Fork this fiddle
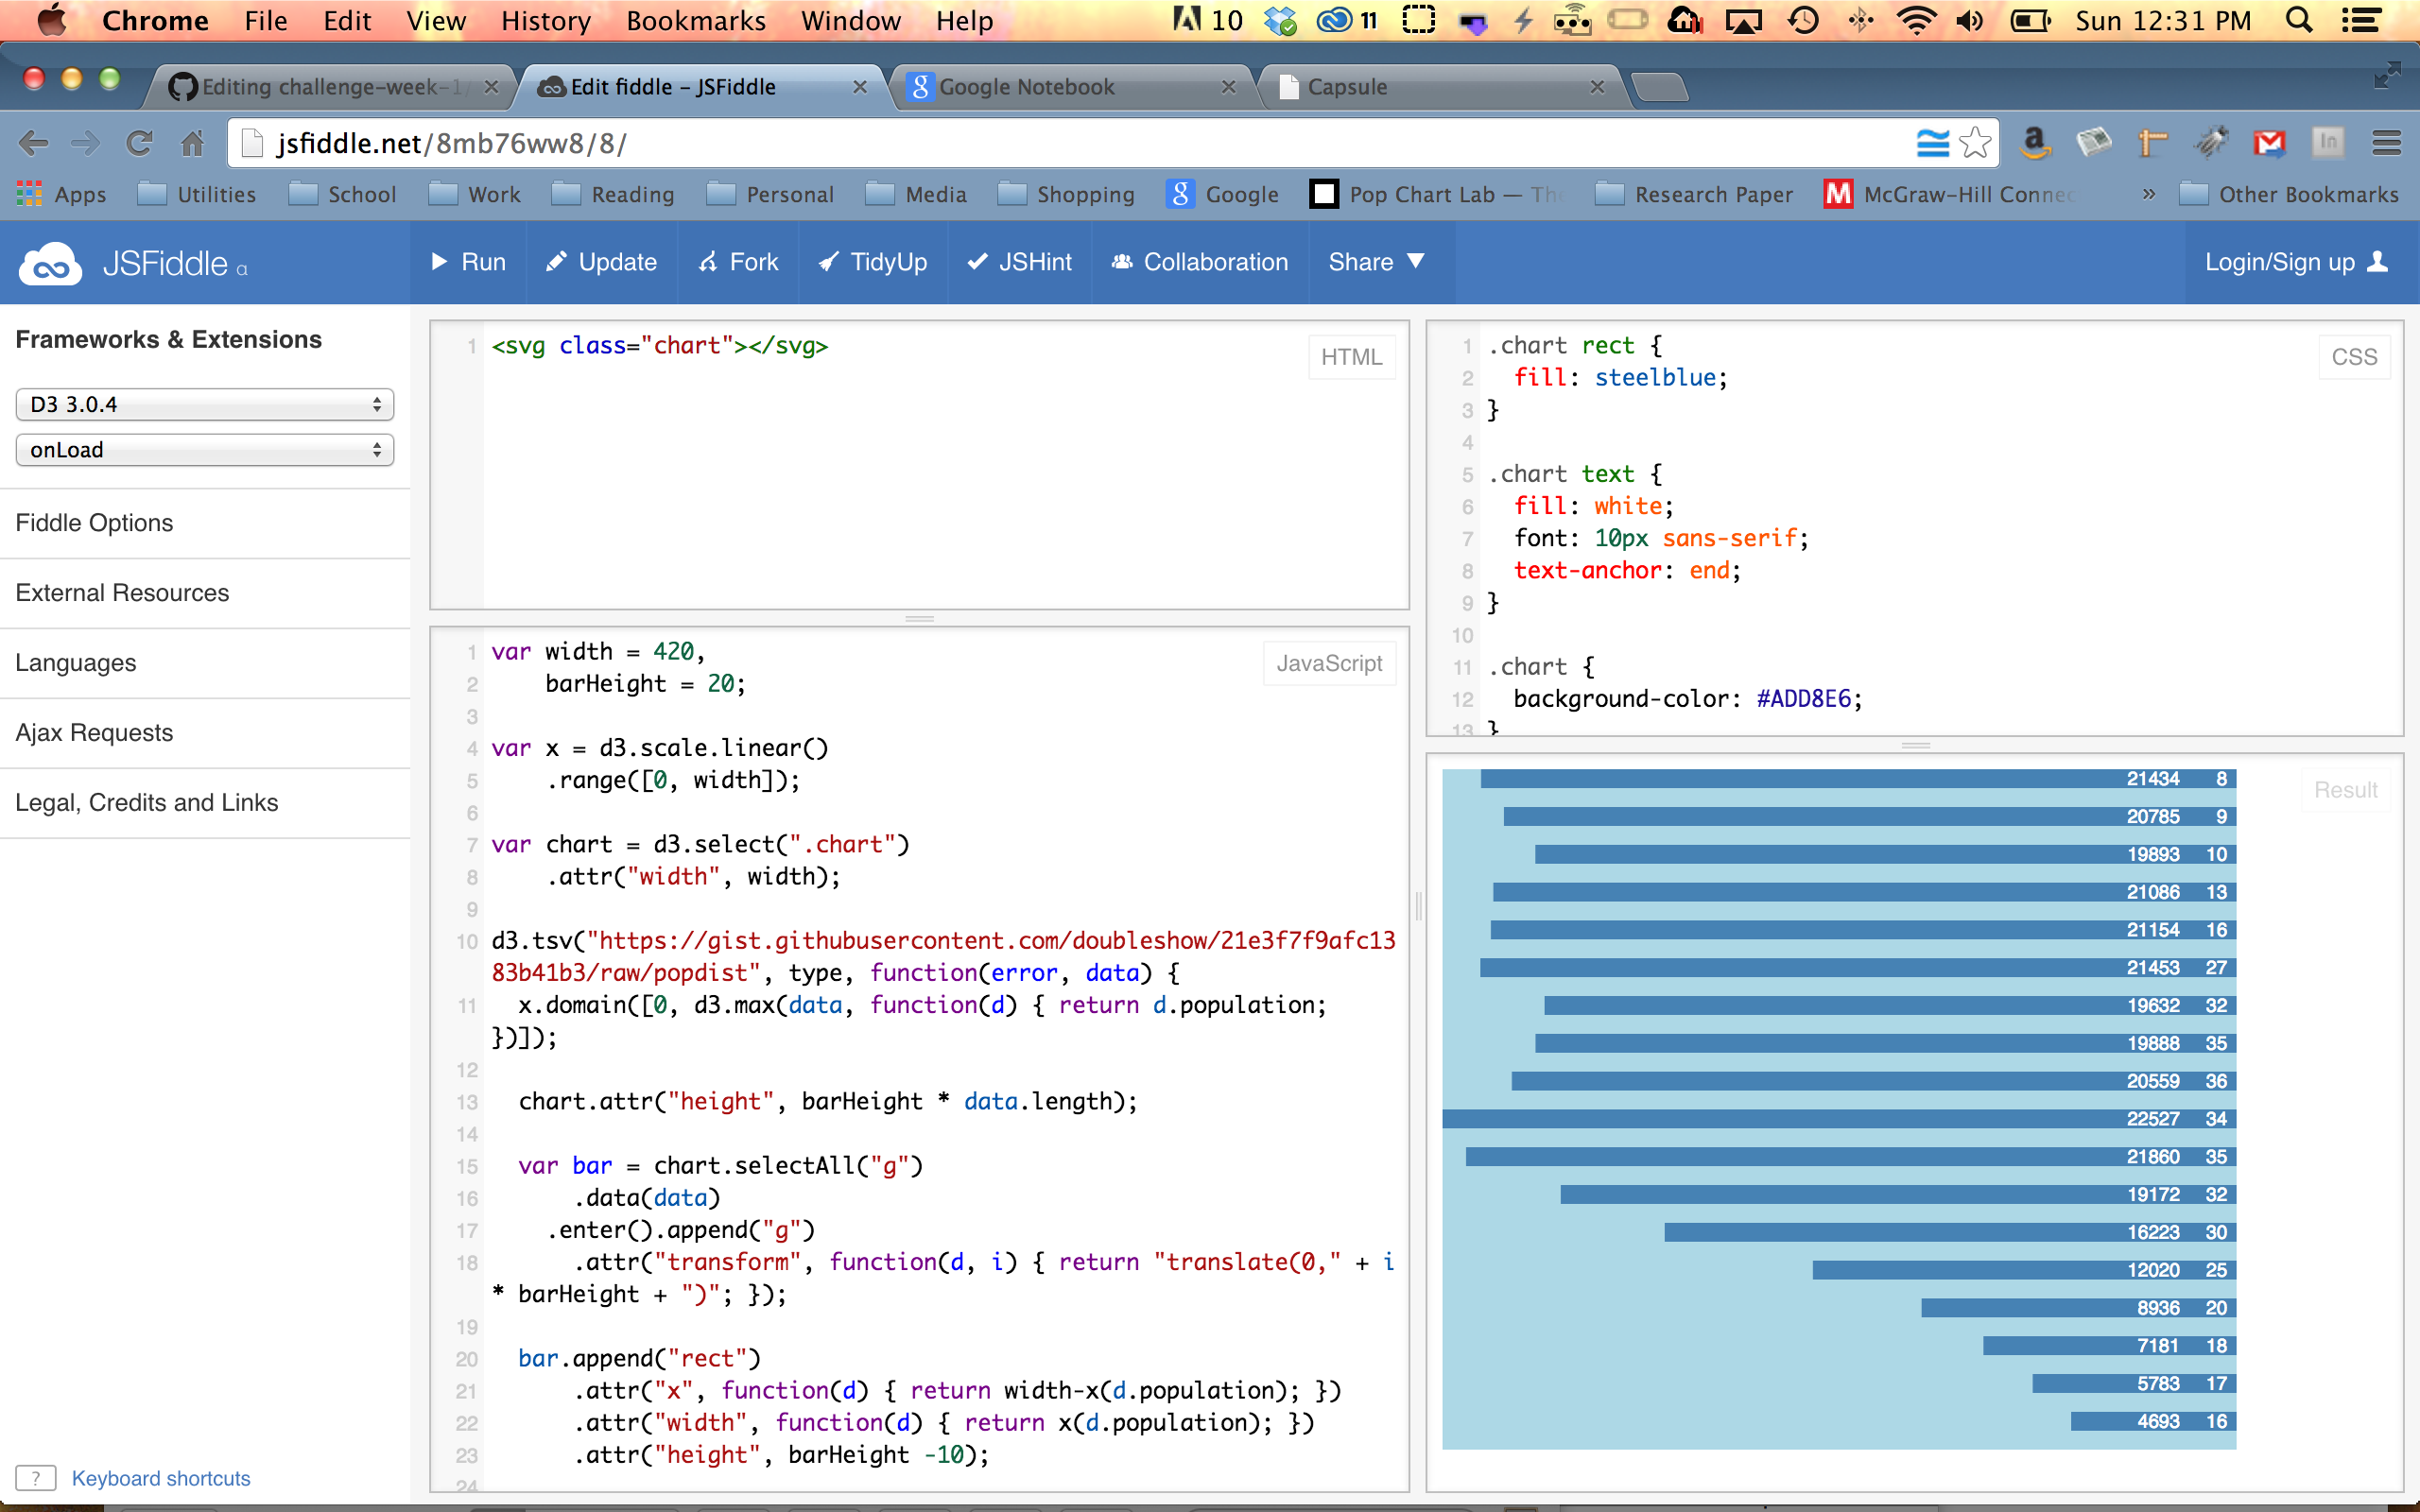The height and width of the screenshot is (1512, 2420). (x=739, y=262)
